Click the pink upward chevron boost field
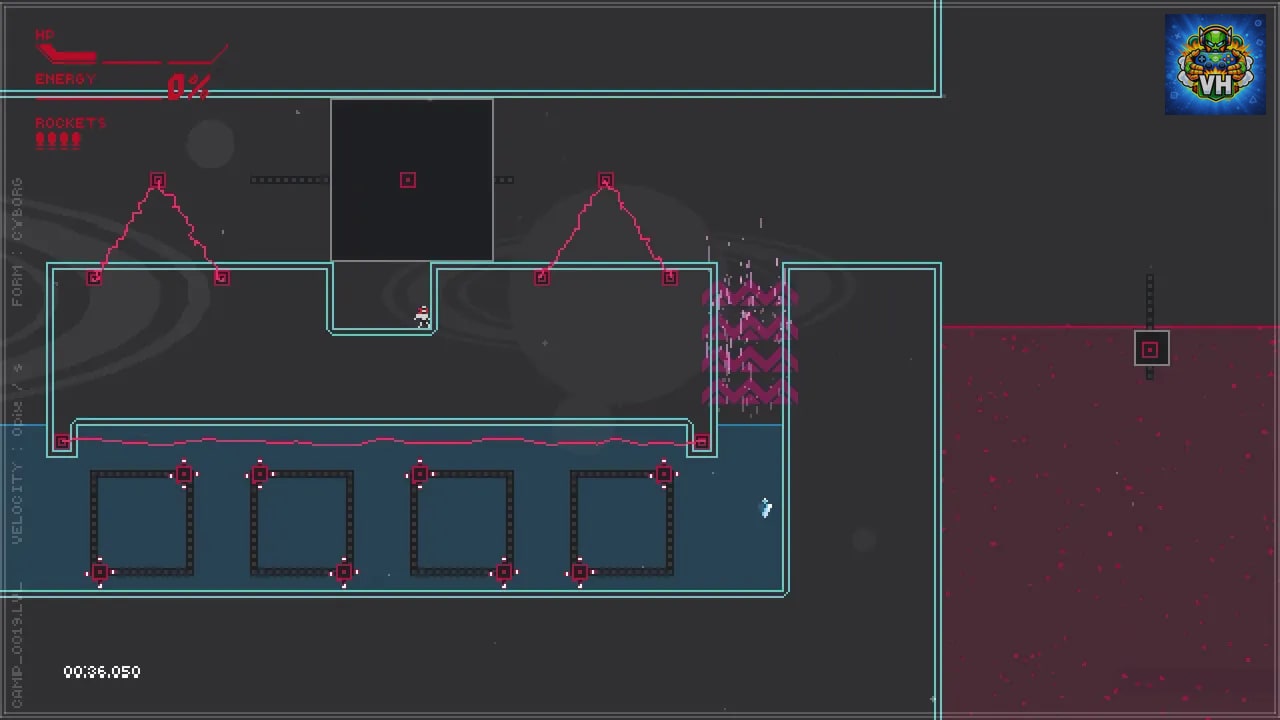 [750, 344]
